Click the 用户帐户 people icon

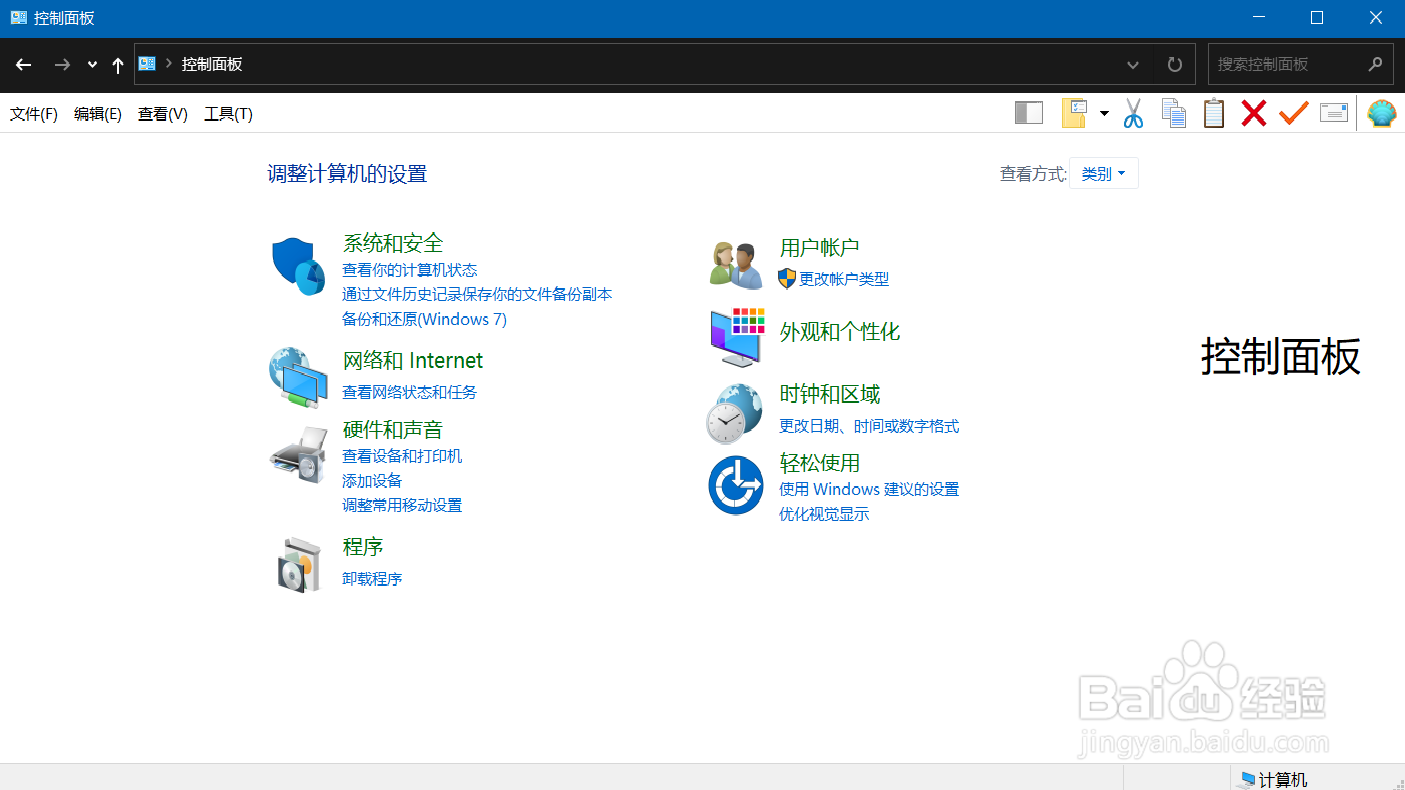[735, 262]
